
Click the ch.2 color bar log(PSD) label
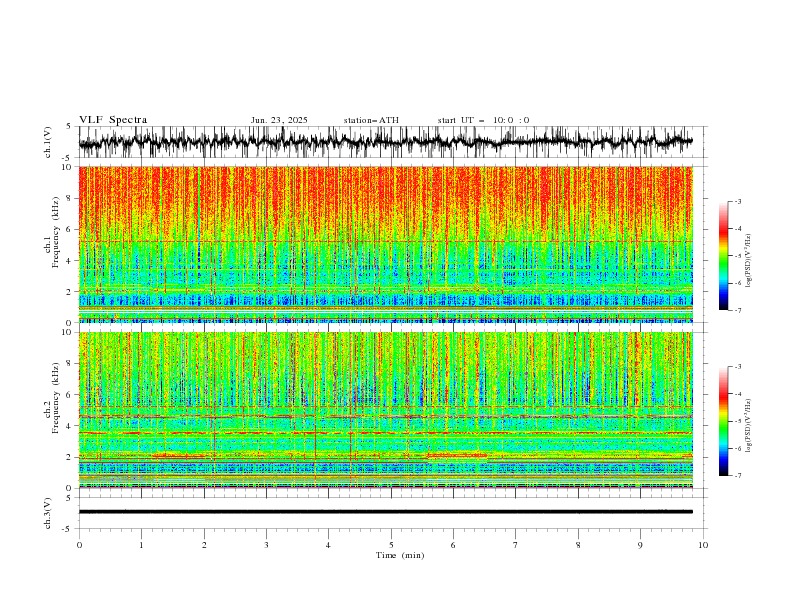[x=749, y=425]
